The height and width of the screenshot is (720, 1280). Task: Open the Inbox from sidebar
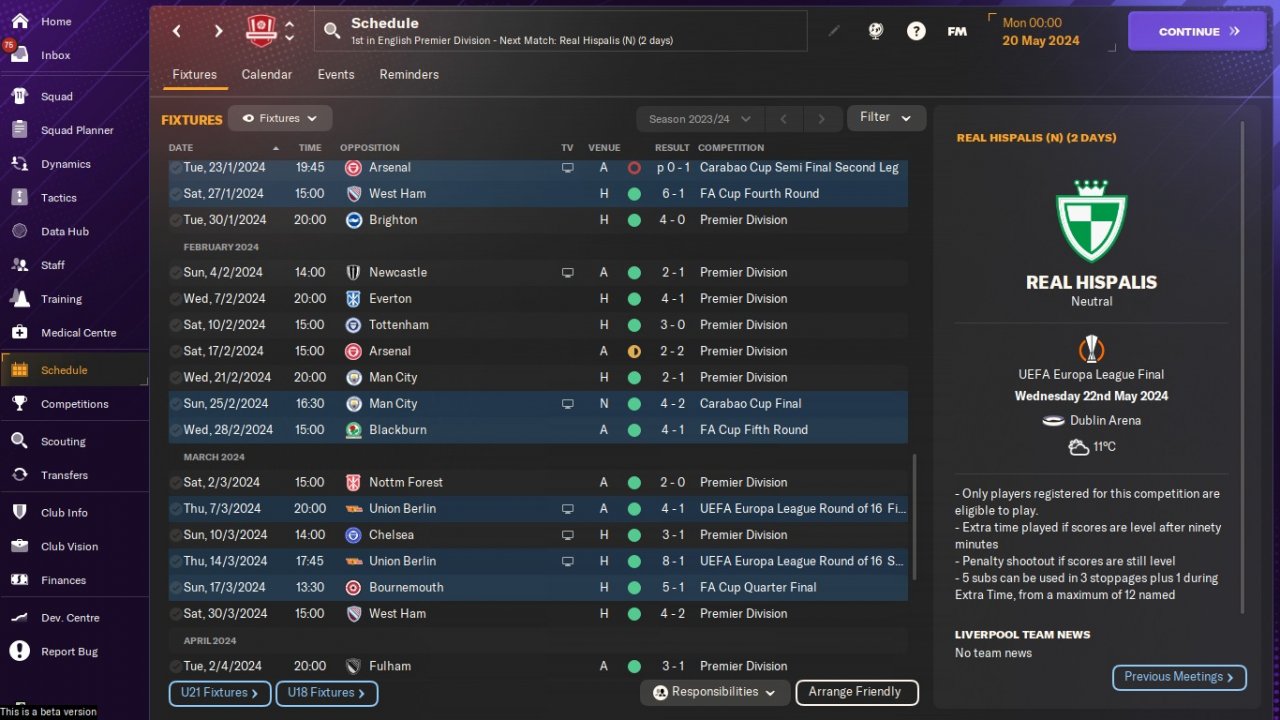pyautogui.click(x=55, y=55)
